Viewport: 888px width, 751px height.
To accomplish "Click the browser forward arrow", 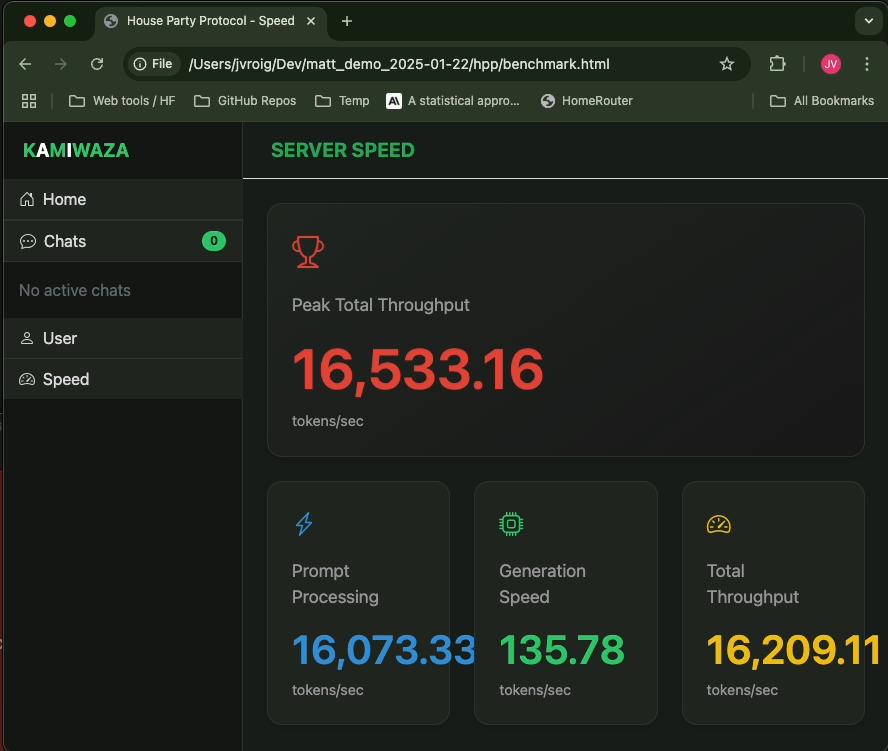I will (61, 64).
